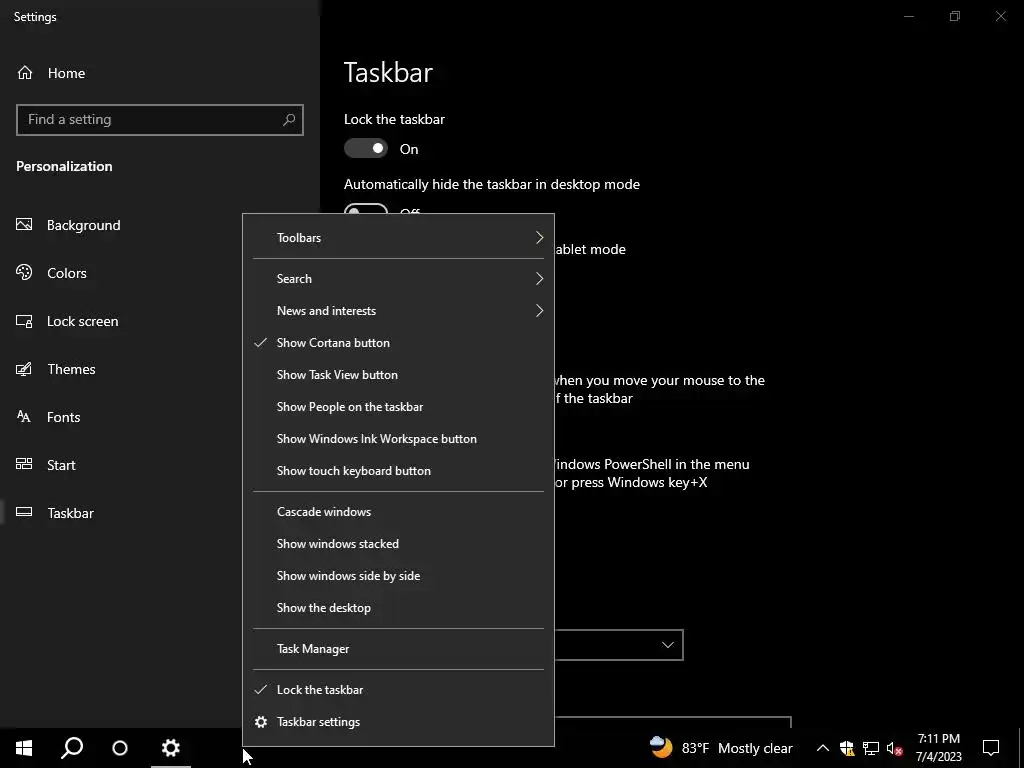Screen dimensions: 1024x768
Task: Show hidden system tray icons
Action: point(823,748)
